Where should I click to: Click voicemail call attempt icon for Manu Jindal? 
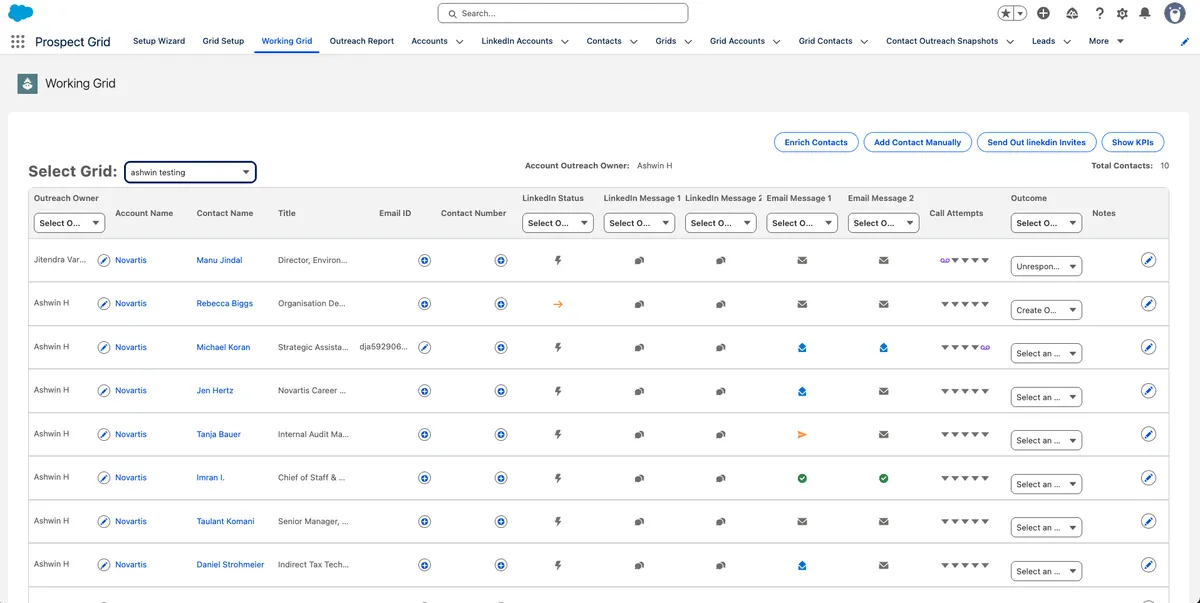coord(945,260)
